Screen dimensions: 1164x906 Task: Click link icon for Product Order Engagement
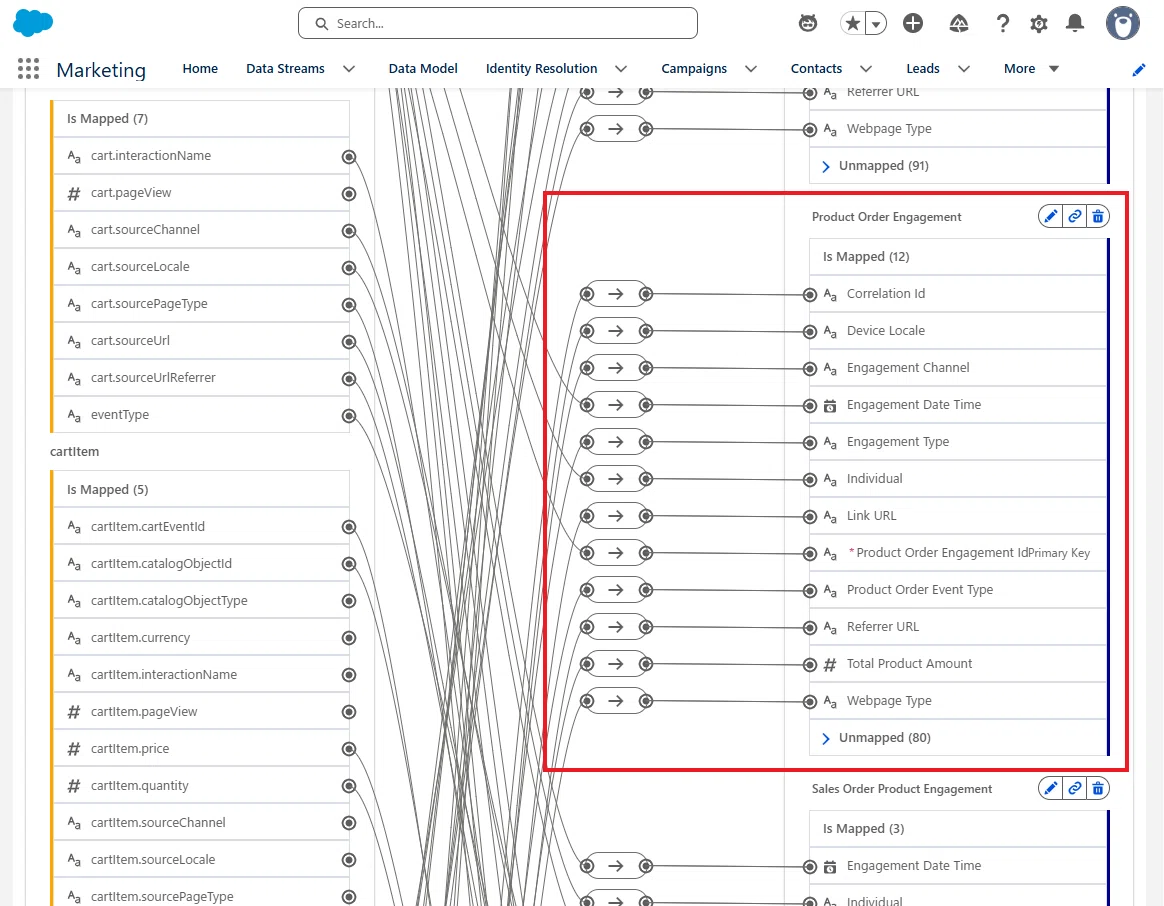tap(1074, 216)
